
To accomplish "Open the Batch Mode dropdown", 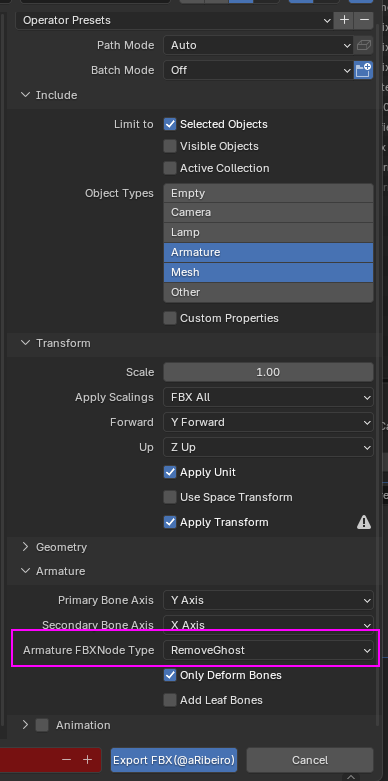I will 258,70.
